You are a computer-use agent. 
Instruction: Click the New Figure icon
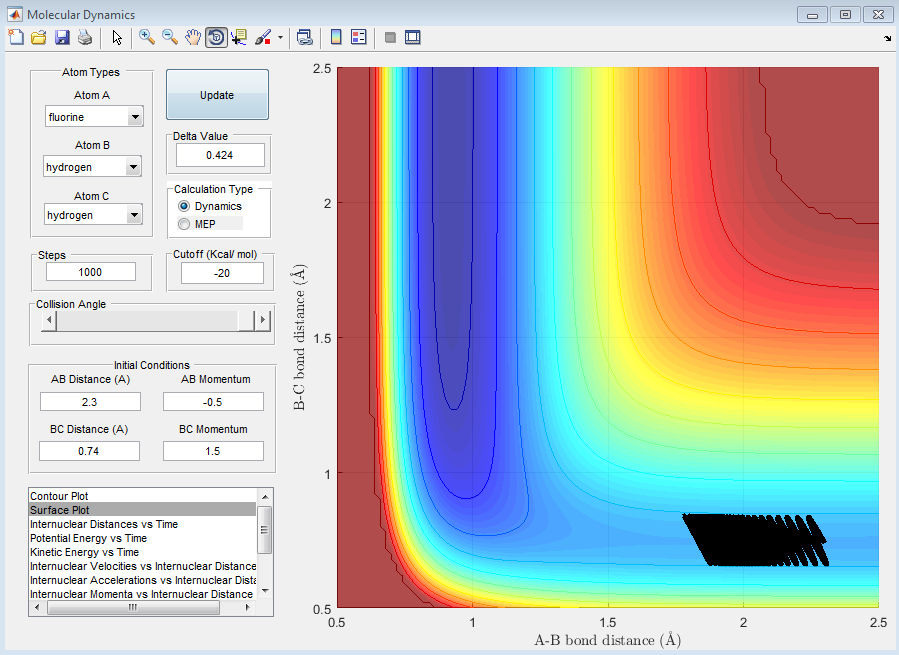coord(15,38)
